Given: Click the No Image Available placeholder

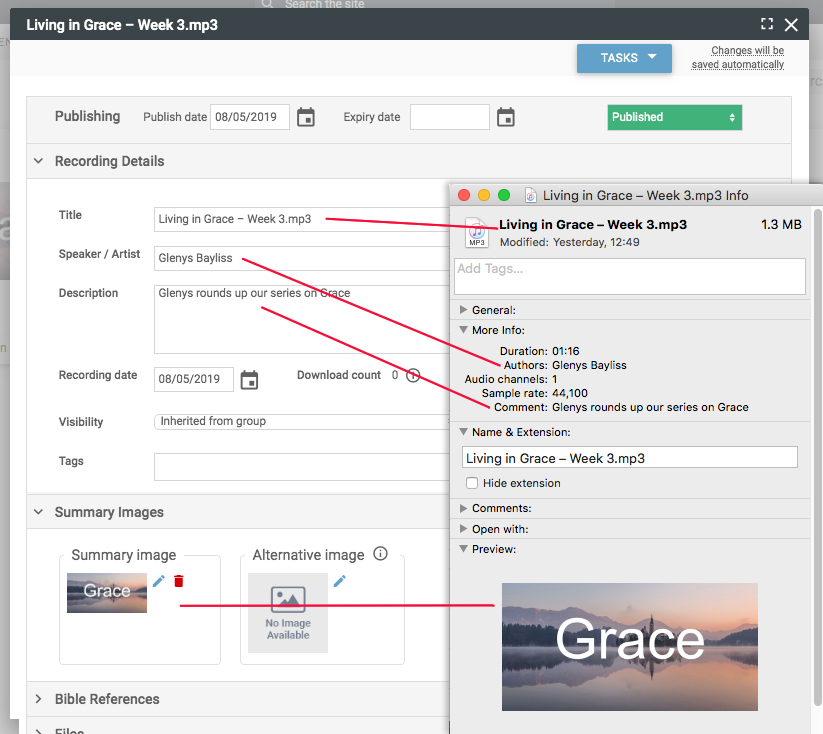Looking at the screenshot, I should point(288,613).
